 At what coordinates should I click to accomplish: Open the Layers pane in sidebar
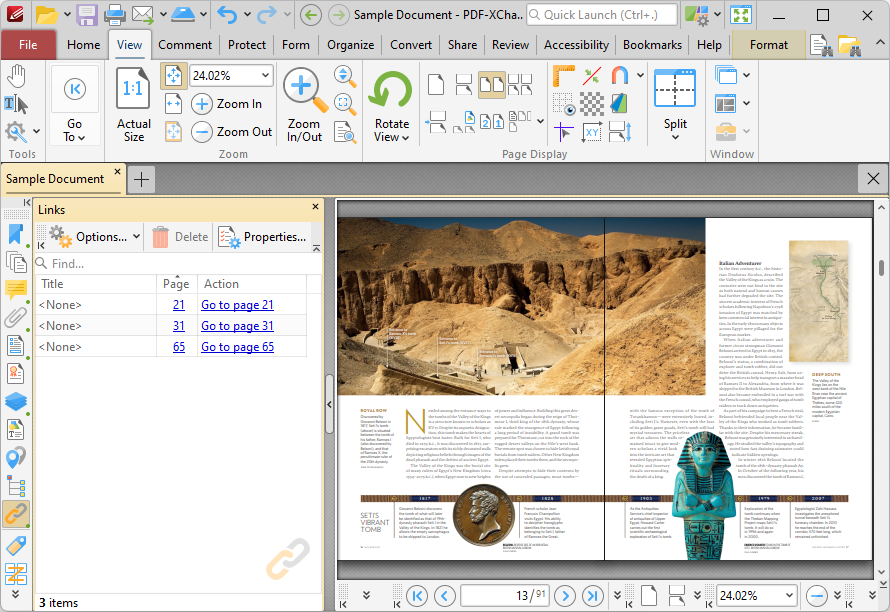click(16, 401)
